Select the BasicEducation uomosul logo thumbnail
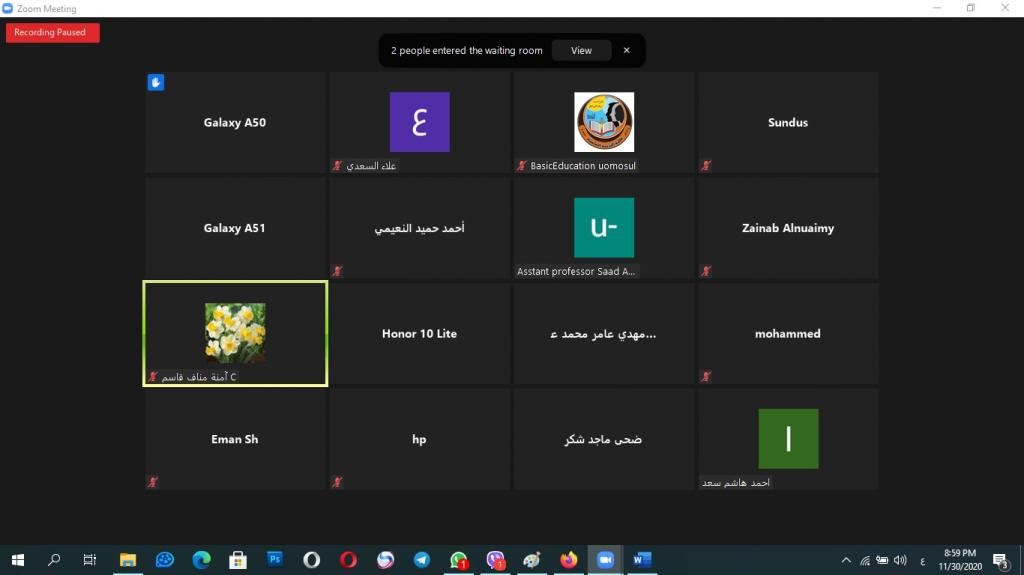Viewport: 1024px width, 575px height. click(x=603, y=122)
